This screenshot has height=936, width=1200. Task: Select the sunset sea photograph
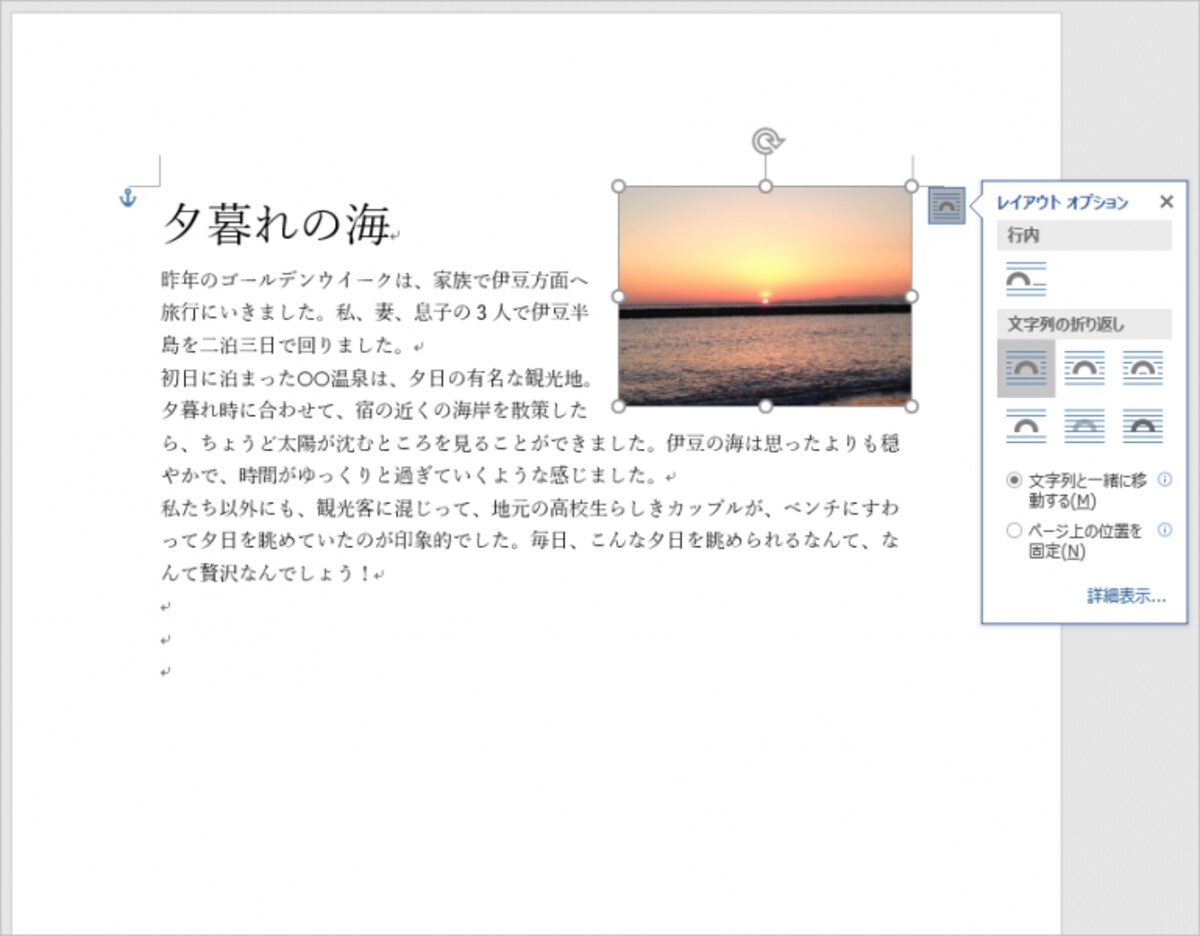coord(765,296)
